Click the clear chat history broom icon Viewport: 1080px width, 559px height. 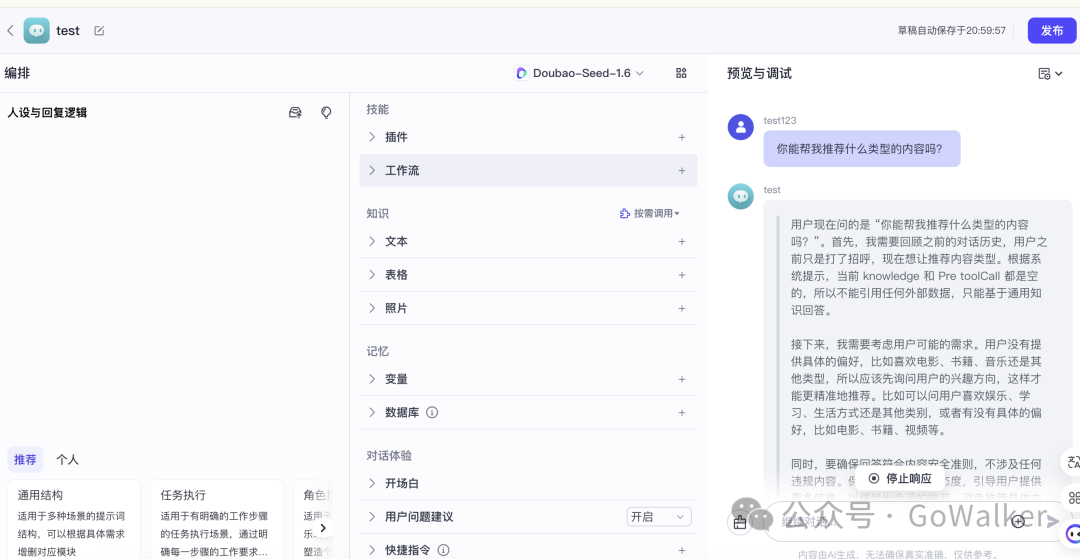[x=740, y=523]
